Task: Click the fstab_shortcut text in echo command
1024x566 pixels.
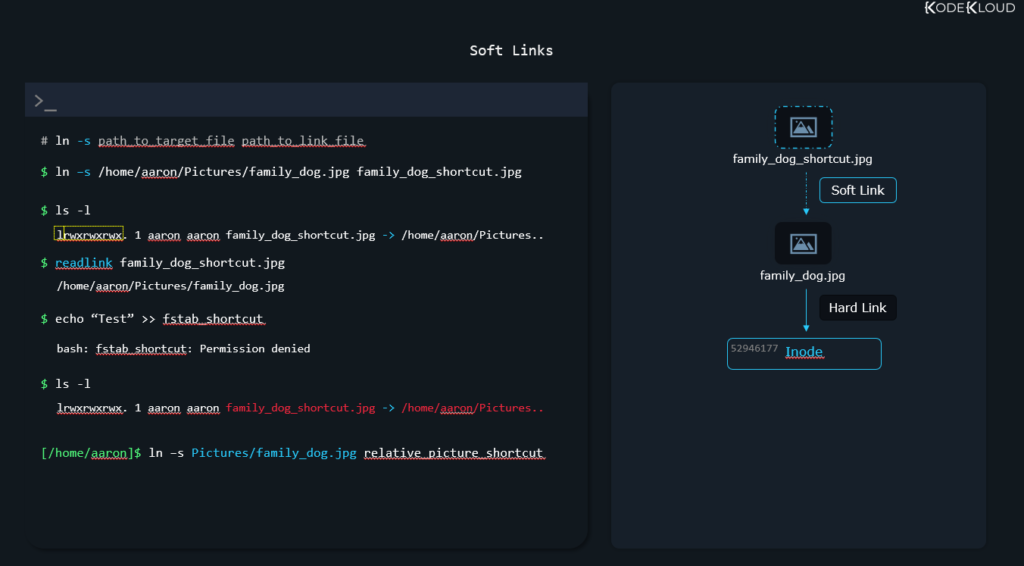Action: (214, 319)
